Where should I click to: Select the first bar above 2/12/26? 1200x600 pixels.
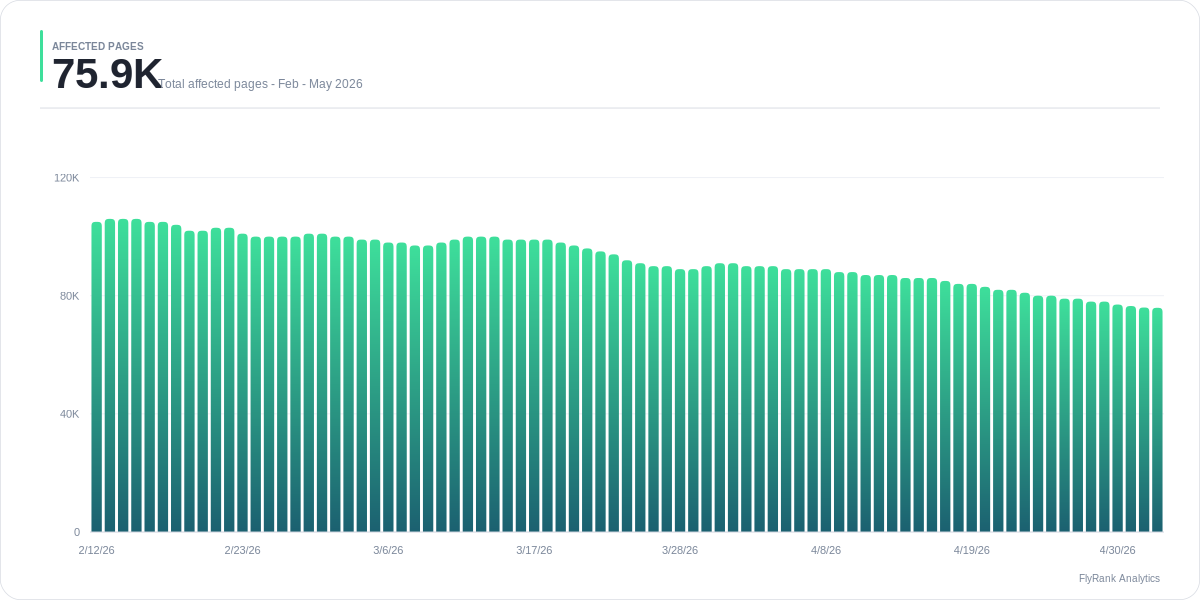(97, 377)
